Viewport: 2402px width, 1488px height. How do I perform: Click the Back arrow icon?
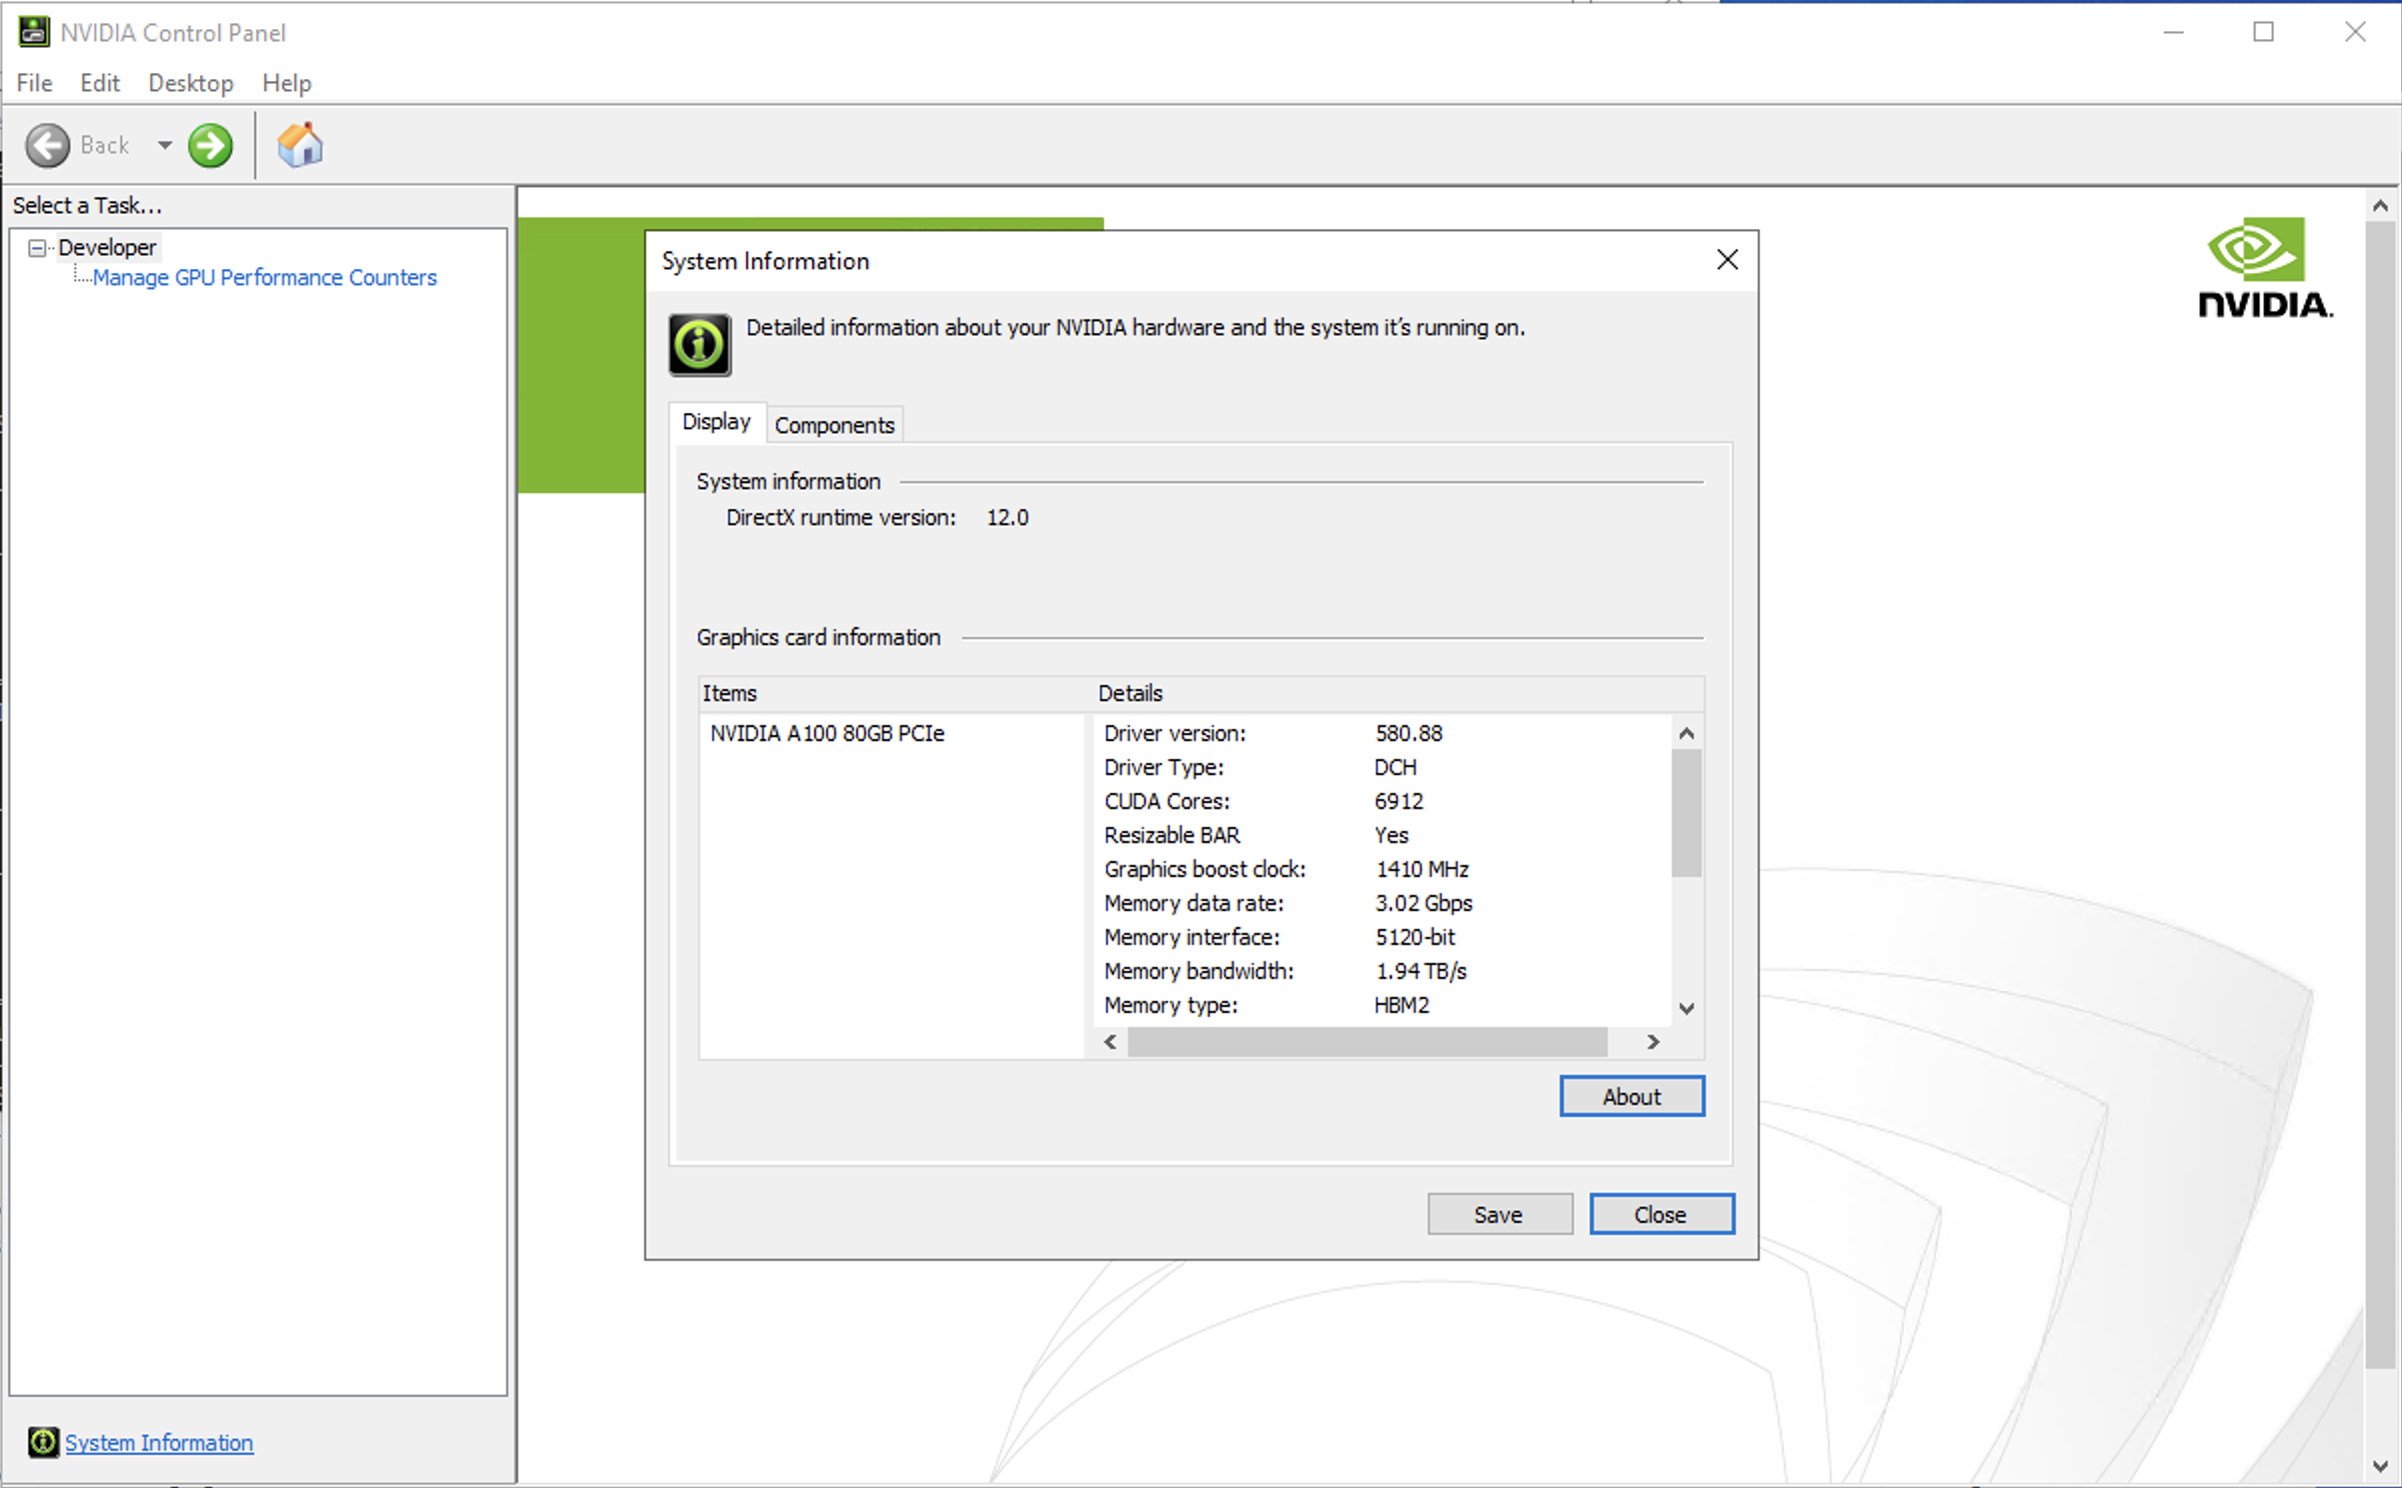pyautogui.click(x=47, y=146)
